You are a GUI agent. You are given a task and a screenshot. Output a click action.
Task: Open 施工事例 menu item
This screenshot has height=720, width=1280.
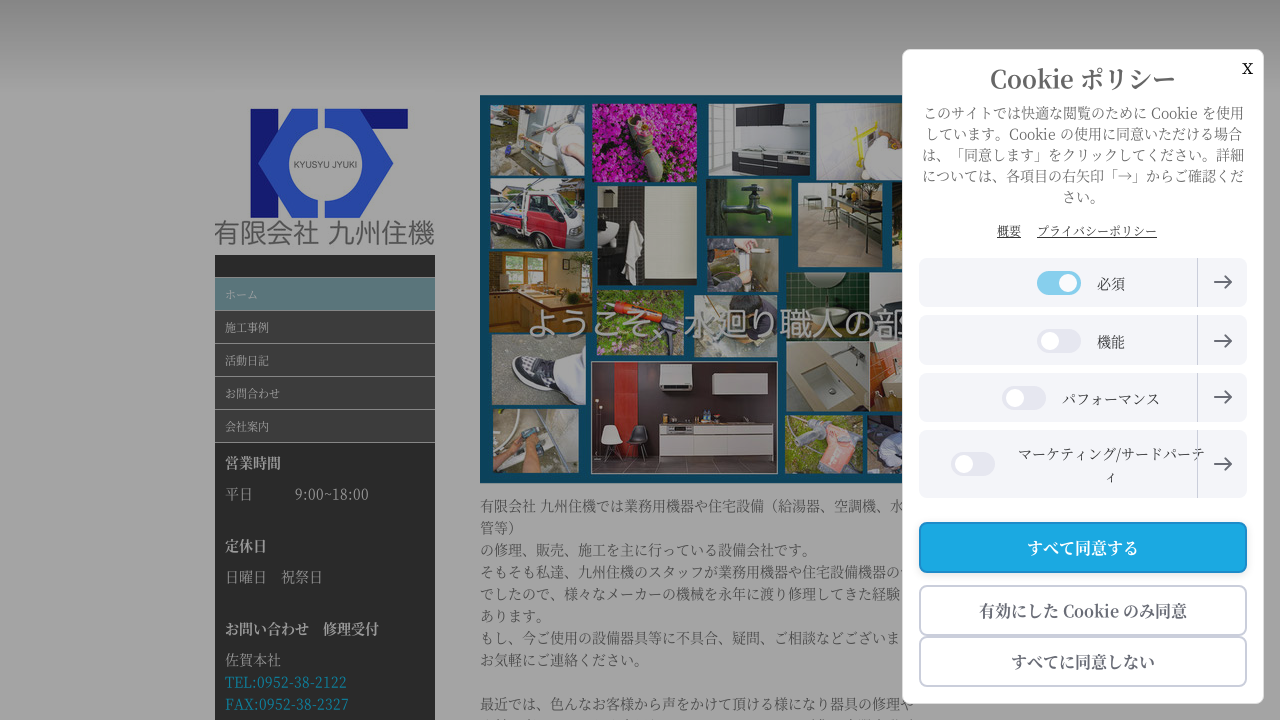click(324, 327)
